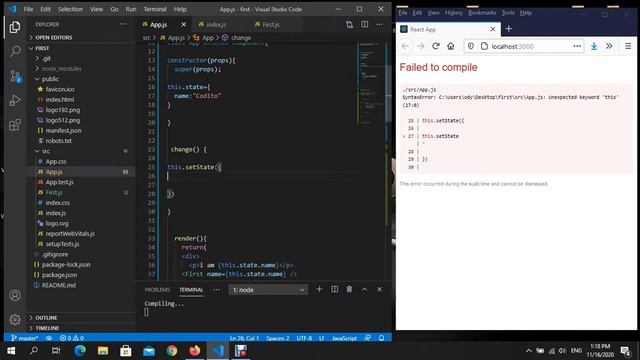The image size is (640, 360).
Task: Open the Terminal menu in VS Code
Action: pyautogui.click(x=155, y=9)
